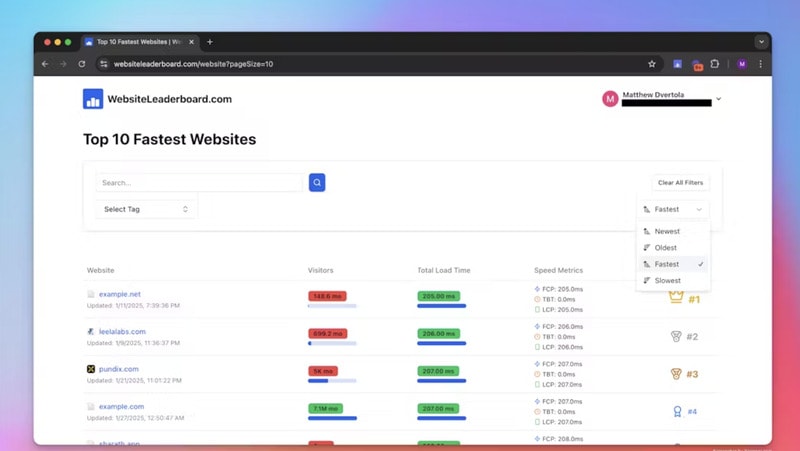Open the browser extensions puzzle icon
Image resolution: width=800 pixels, height=451 pixels.
pos(715,64)
